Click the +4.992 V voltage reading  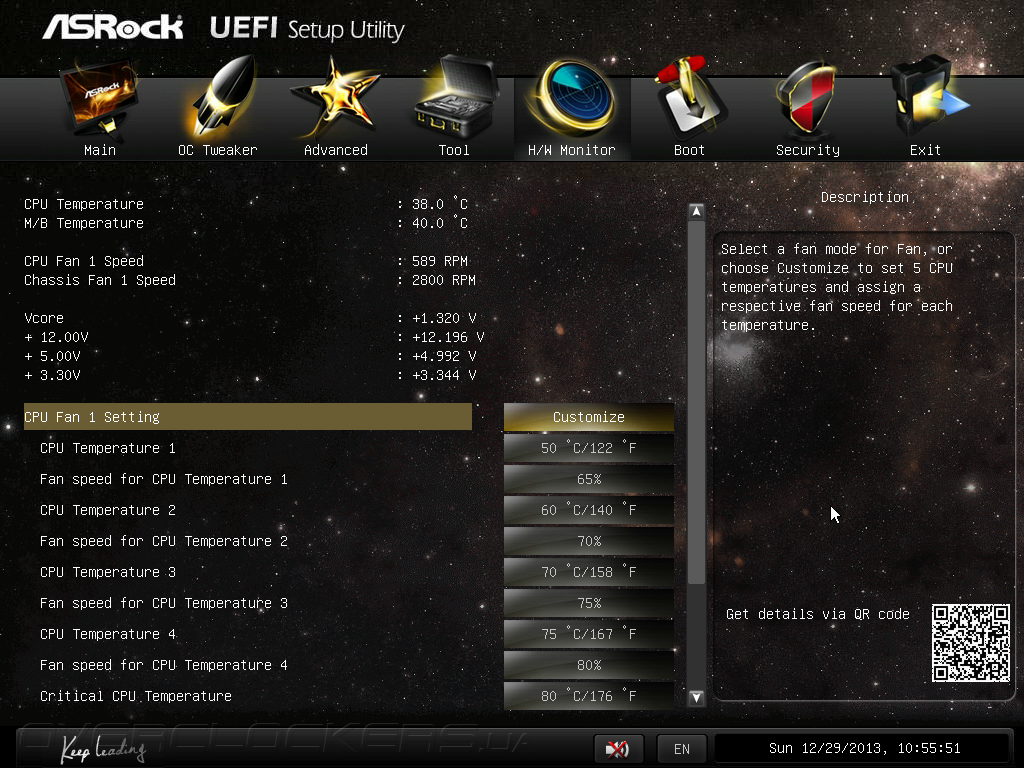[444, 356]
